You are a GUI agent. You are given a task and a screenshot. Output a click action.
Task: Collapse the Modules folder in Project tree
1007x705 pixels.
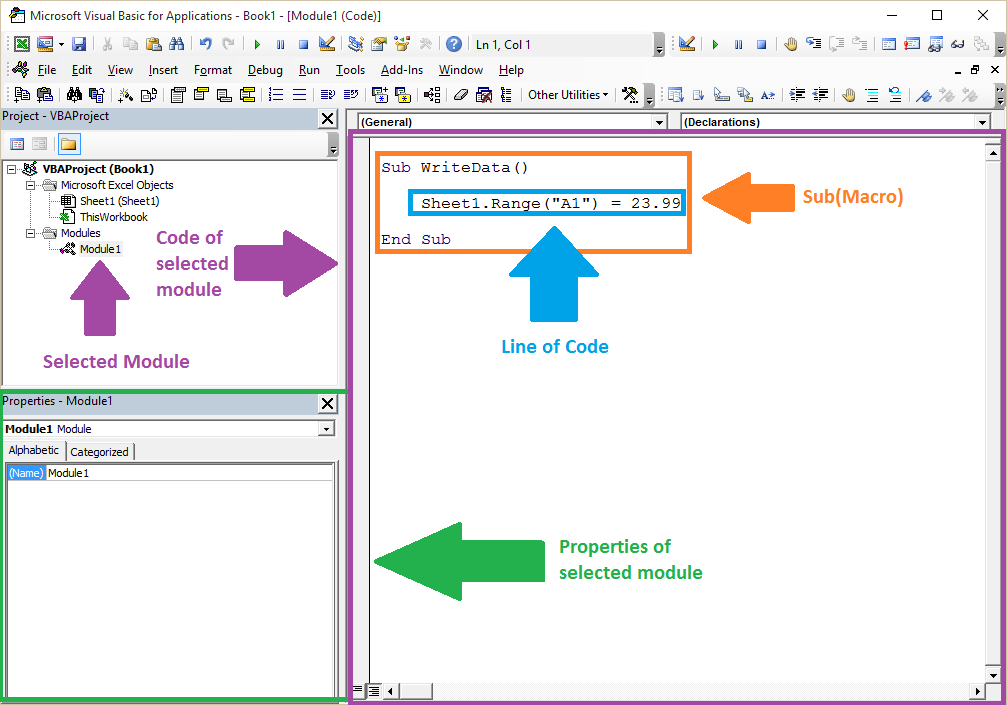click(x=31, y=233)
